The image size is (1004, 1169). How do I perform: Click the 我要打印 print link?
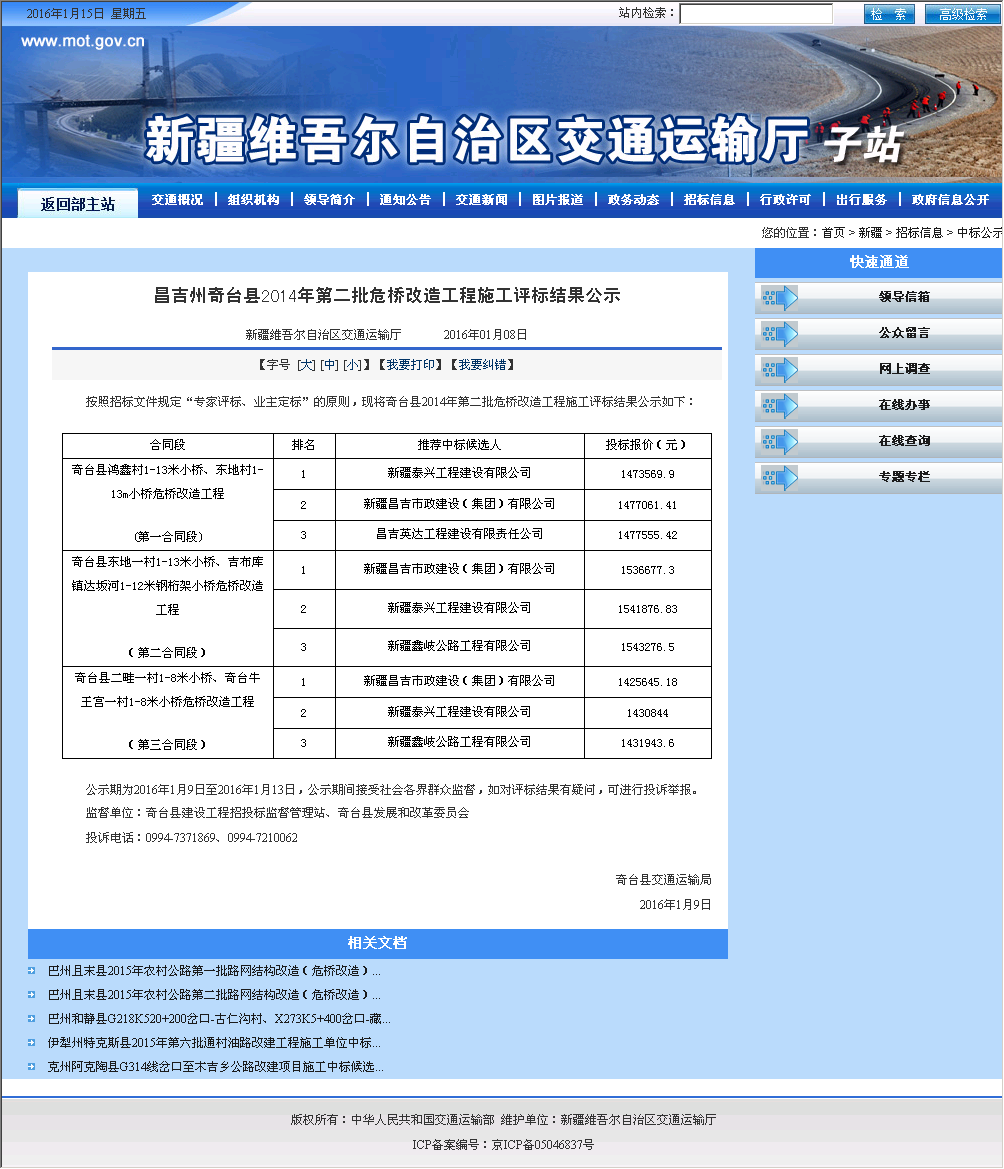411,365
